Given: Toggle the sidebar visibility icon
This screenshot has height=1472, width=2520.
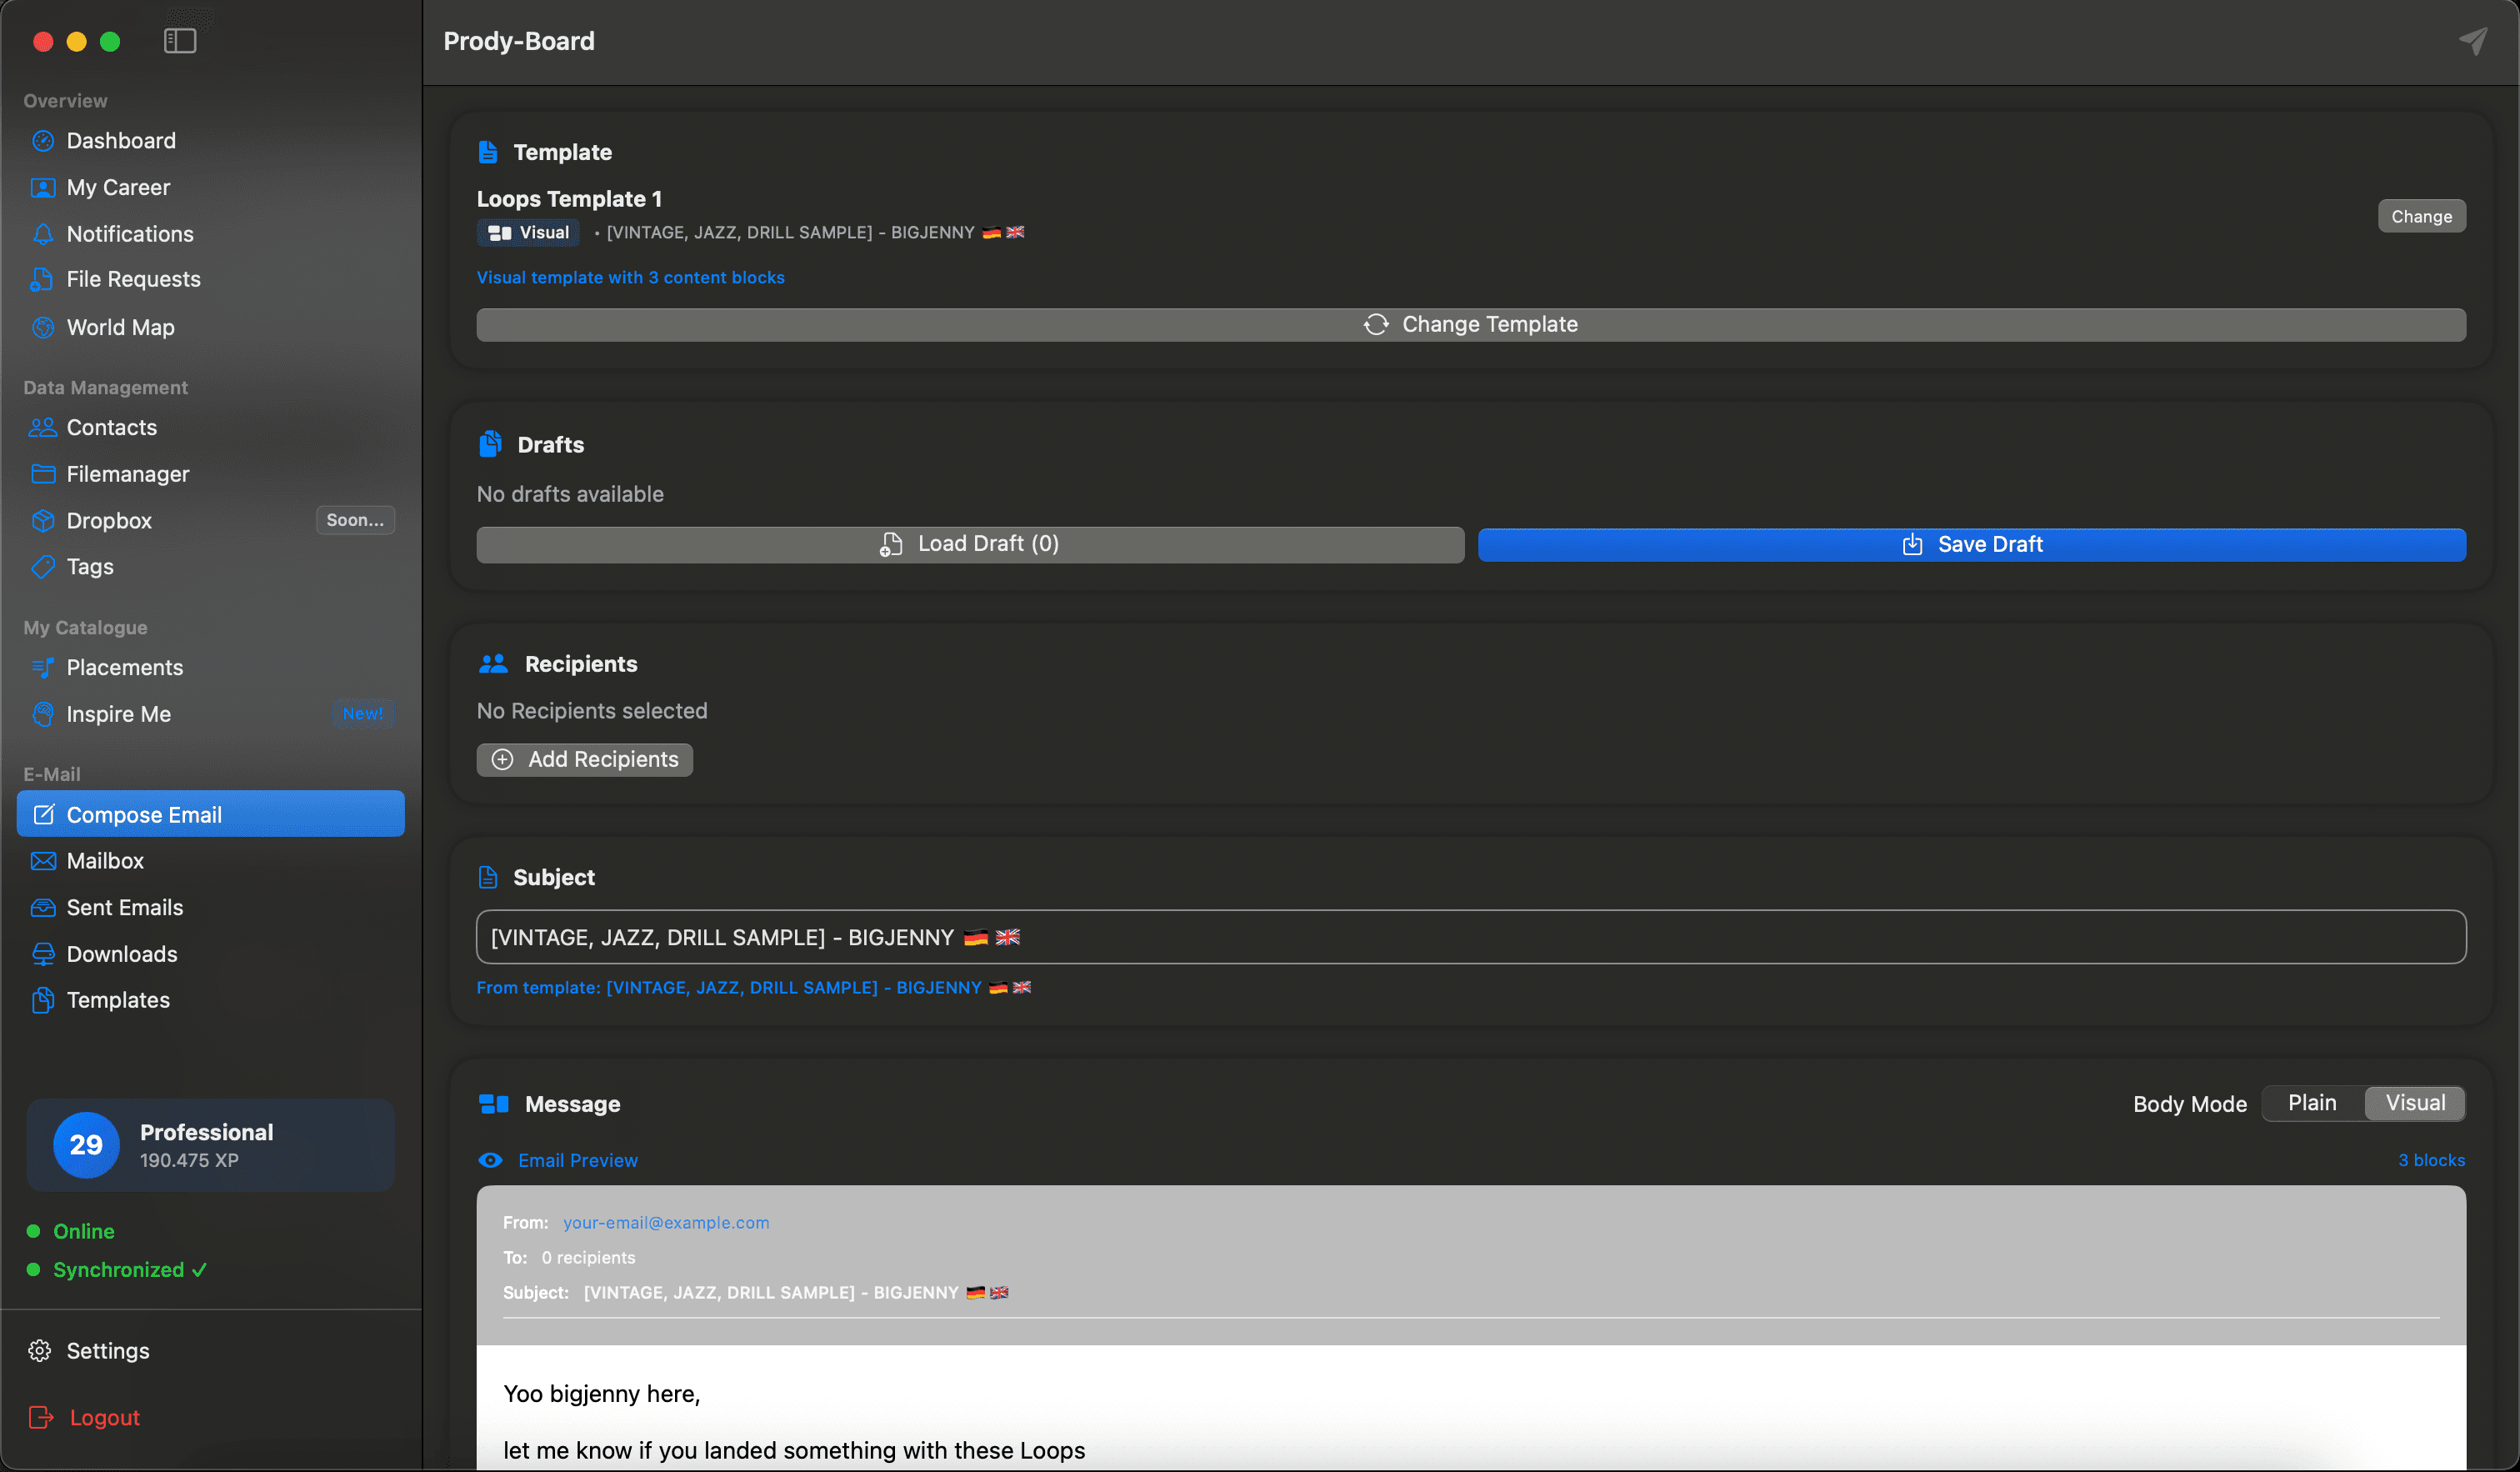Looking at the screenshot, I should click(x=180, y=41).
